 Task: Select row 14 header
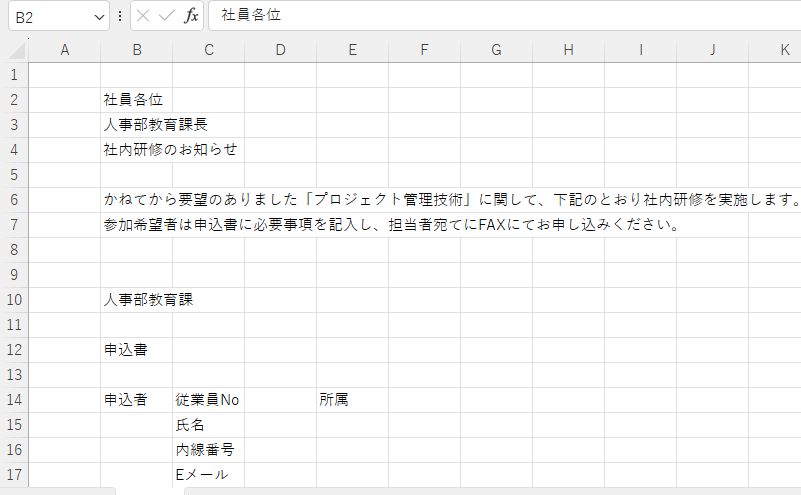pos(14,400)
